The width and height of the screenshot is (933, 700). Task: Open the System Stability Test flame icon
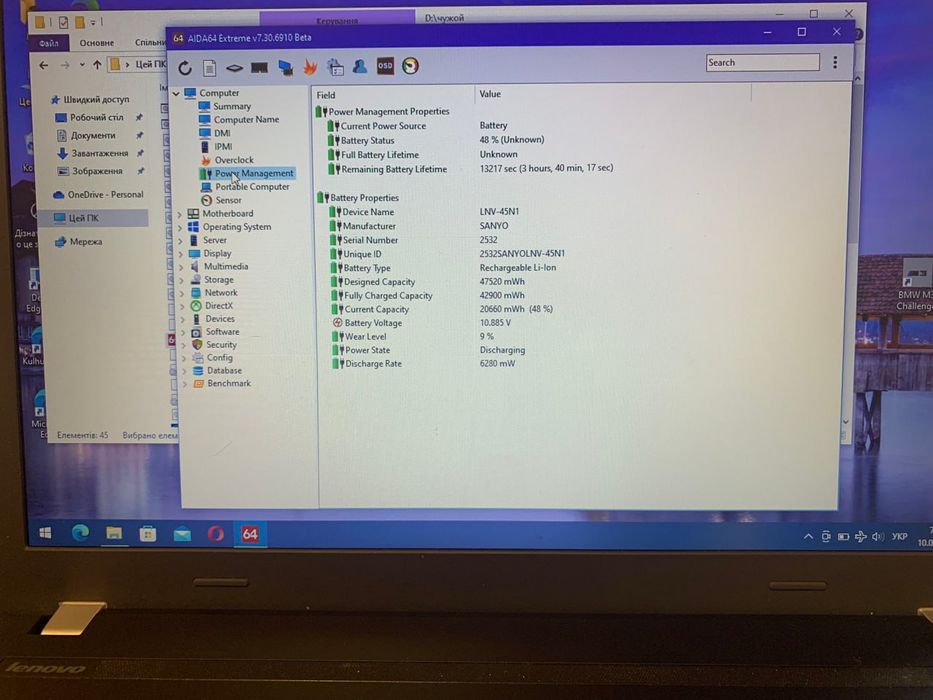click(311, 67)
